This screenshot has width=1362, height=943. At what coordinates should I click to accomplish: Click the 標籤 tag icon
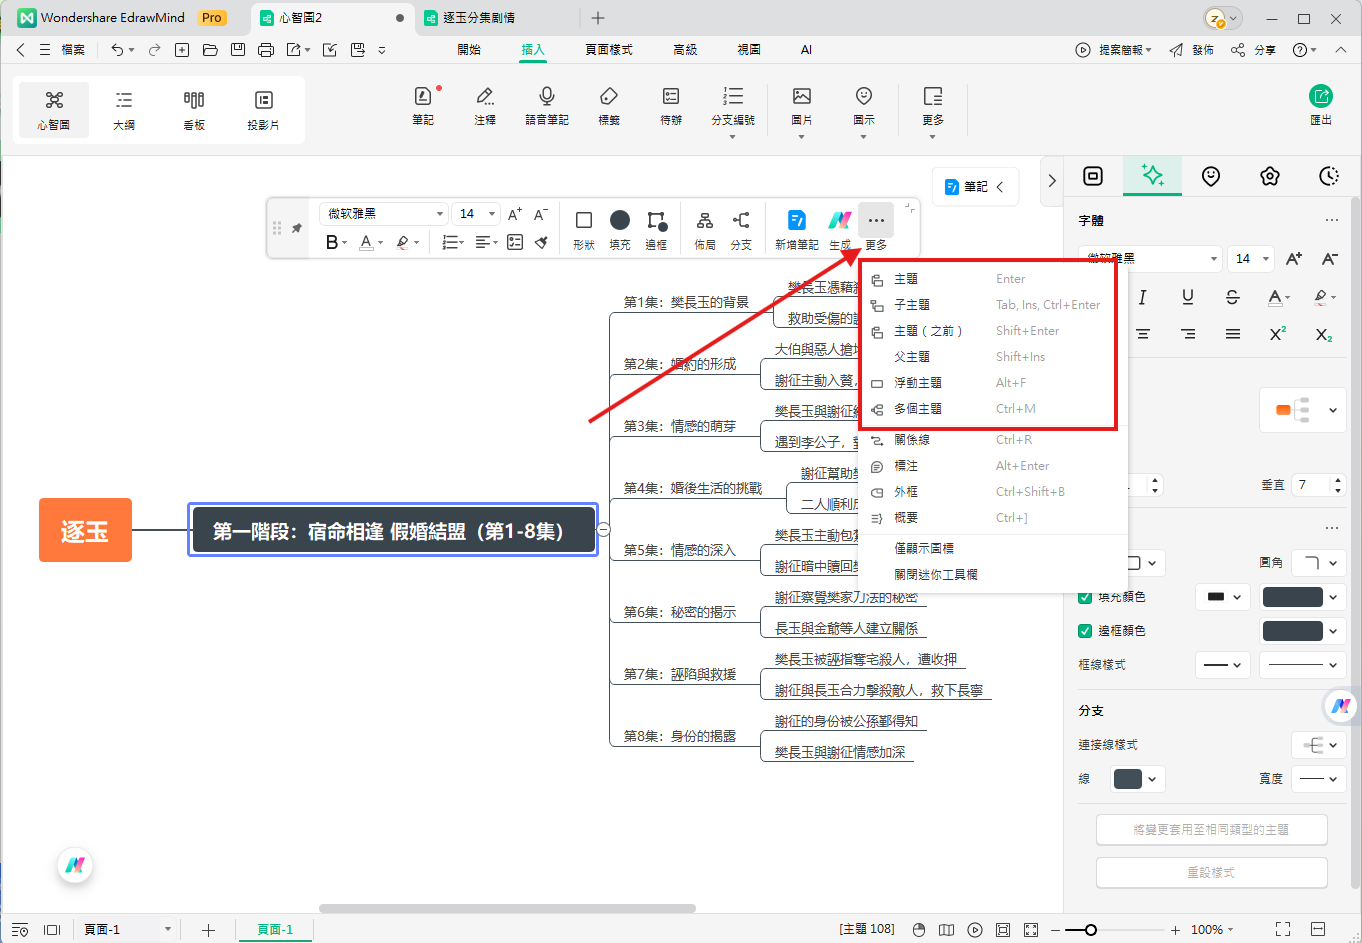point(608,105)
